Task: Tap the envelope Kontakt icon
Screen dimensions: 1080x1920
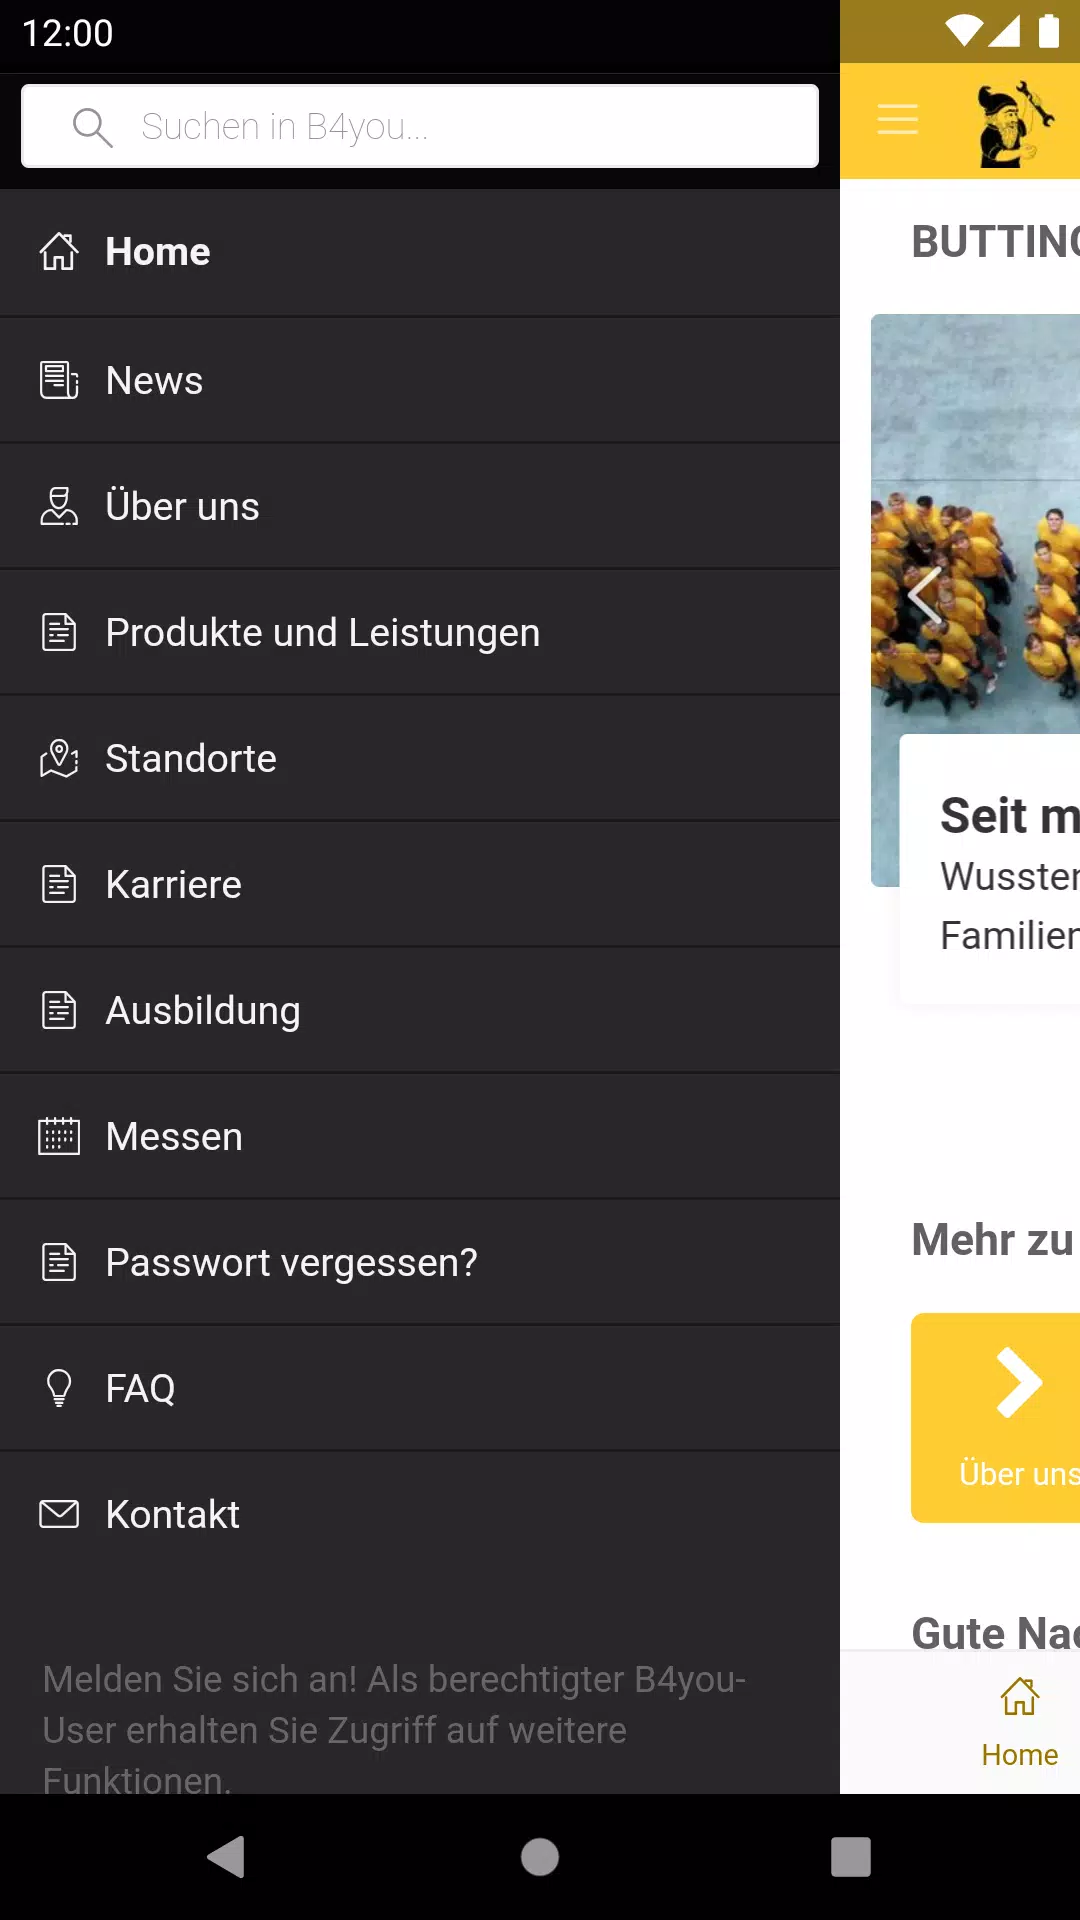Action: [x=59, y=1514]
